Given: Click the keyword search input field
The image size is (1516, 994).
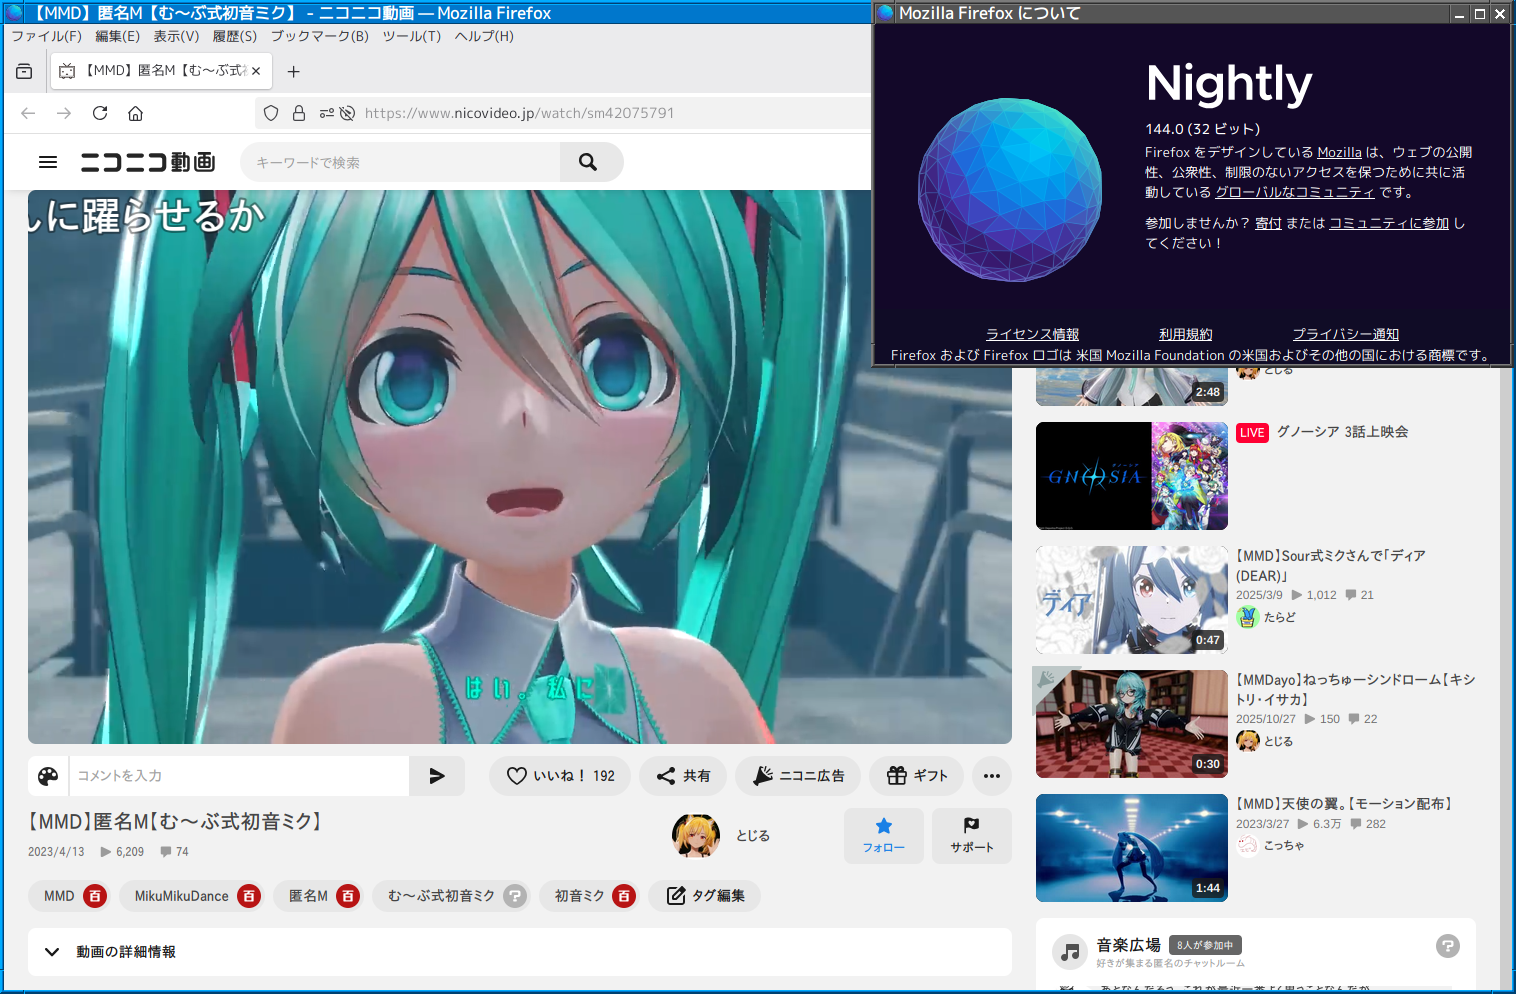Looking at the screenshot, I should (x=400, y=162).
